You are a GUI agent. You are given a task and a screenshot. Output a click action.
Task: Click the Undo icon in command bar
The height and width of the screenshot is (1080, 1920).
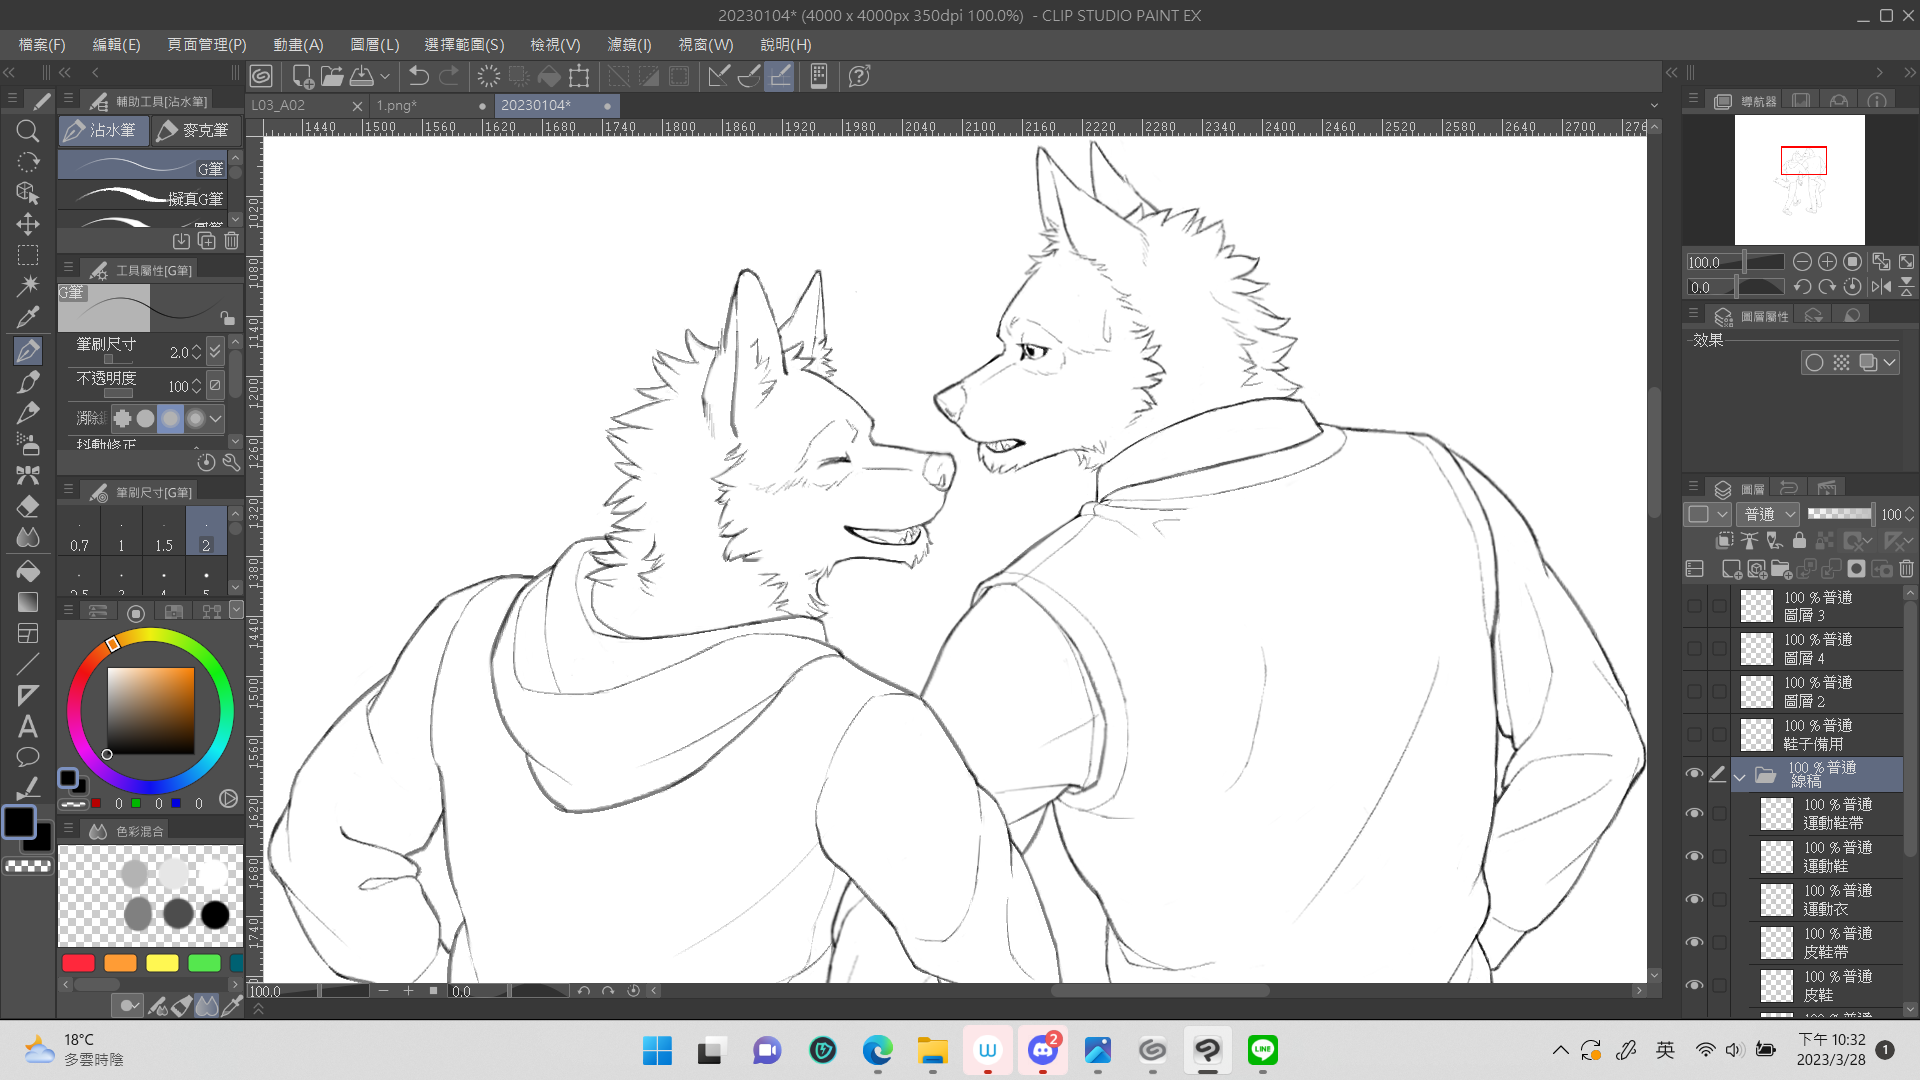(x=419, y=76)
